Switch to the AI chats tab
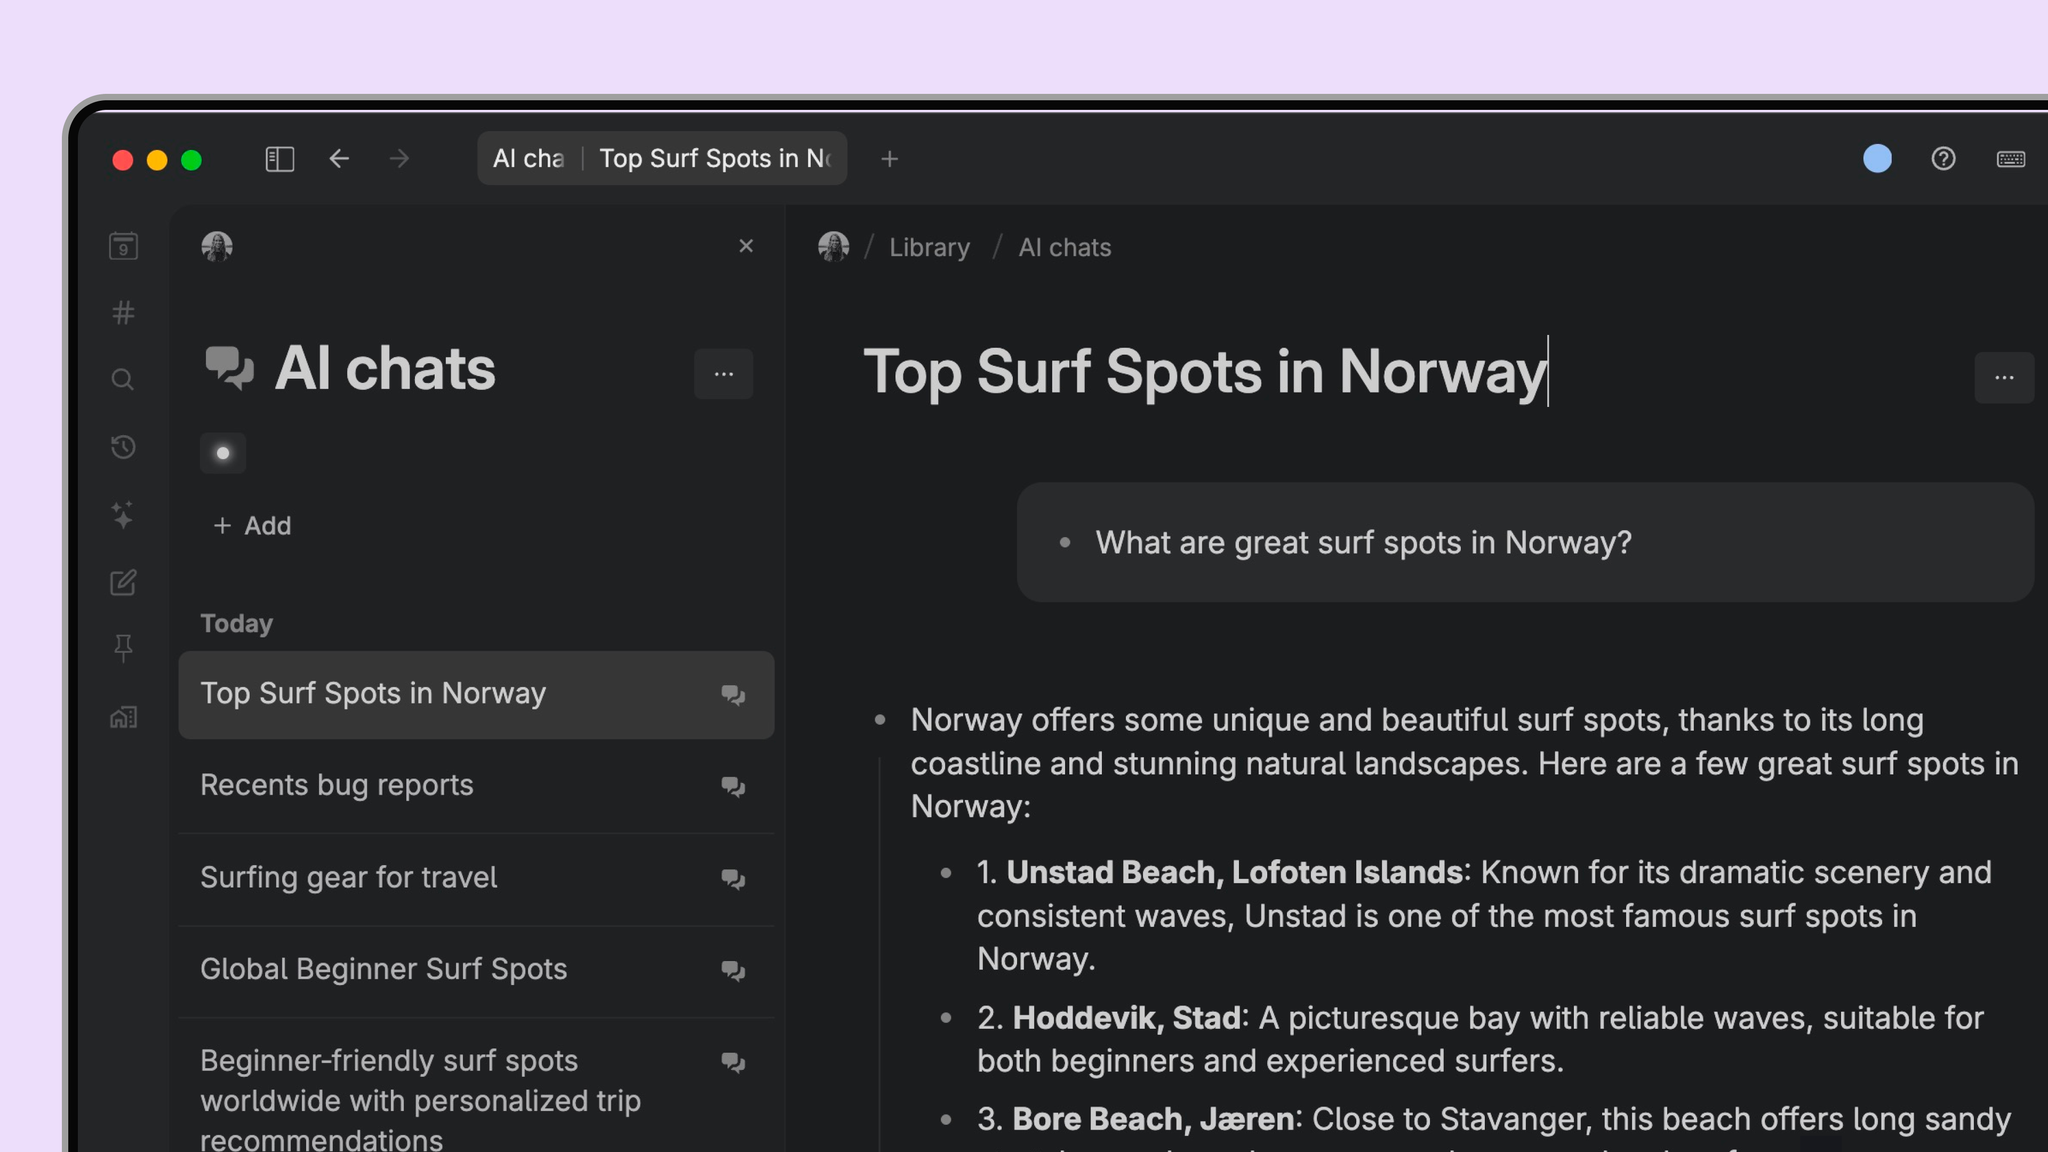 tap(528, 159)
